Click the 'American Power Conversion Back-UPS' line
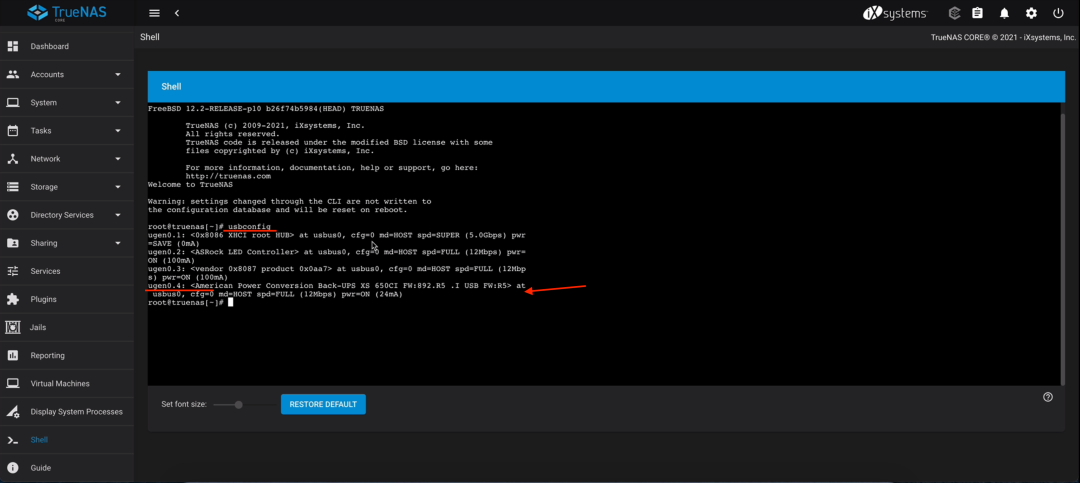The height and width of the screenshot is (483, 1080). [337, 285]
